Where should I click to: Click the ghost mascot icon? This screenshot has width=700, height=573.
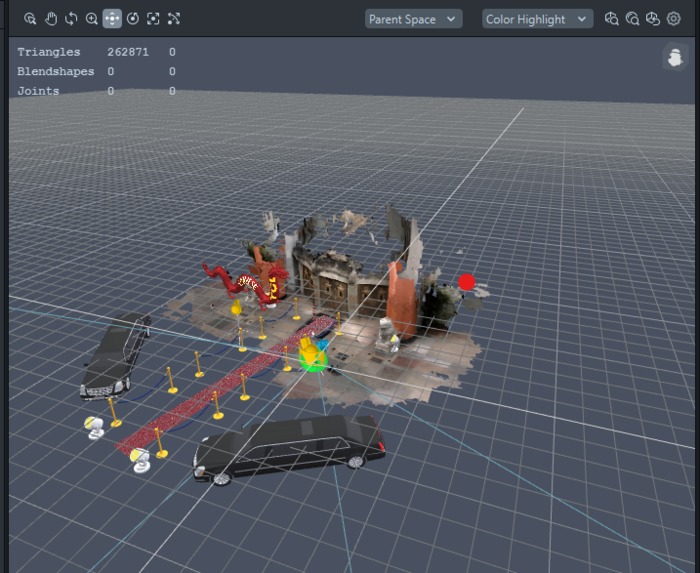pos(675,57)
